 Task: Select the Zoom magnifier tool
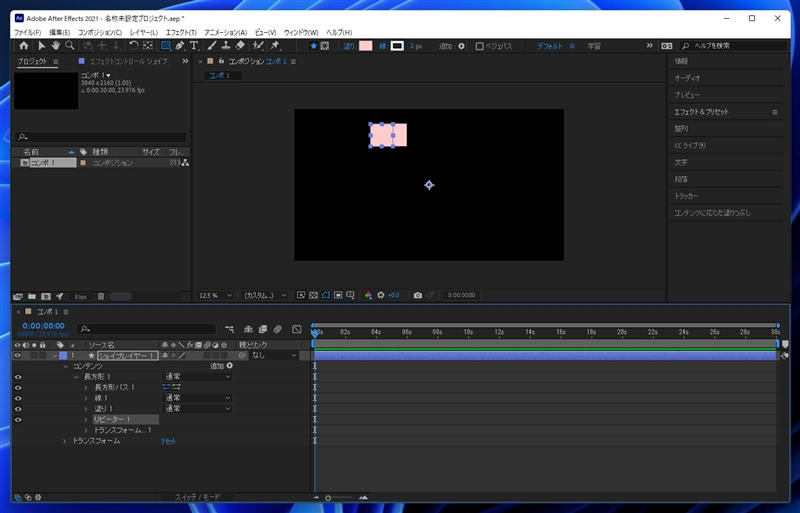pos(69,46)
